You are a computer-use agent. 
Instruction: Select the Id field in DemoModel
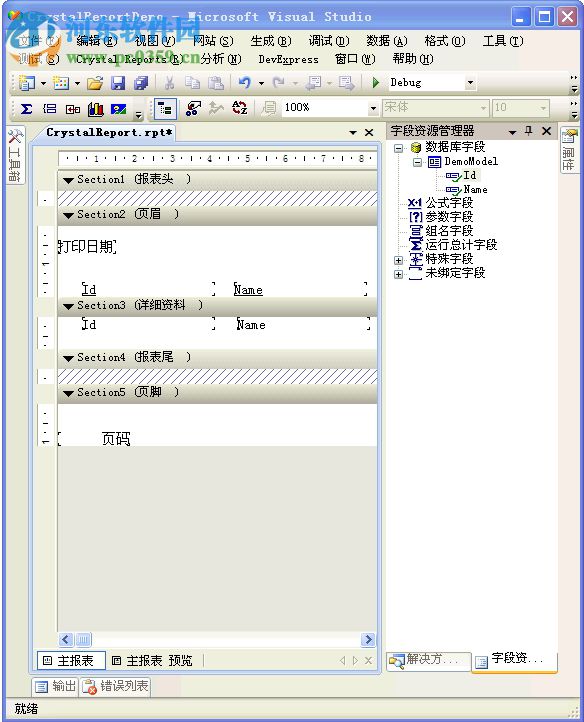(469, 175)
